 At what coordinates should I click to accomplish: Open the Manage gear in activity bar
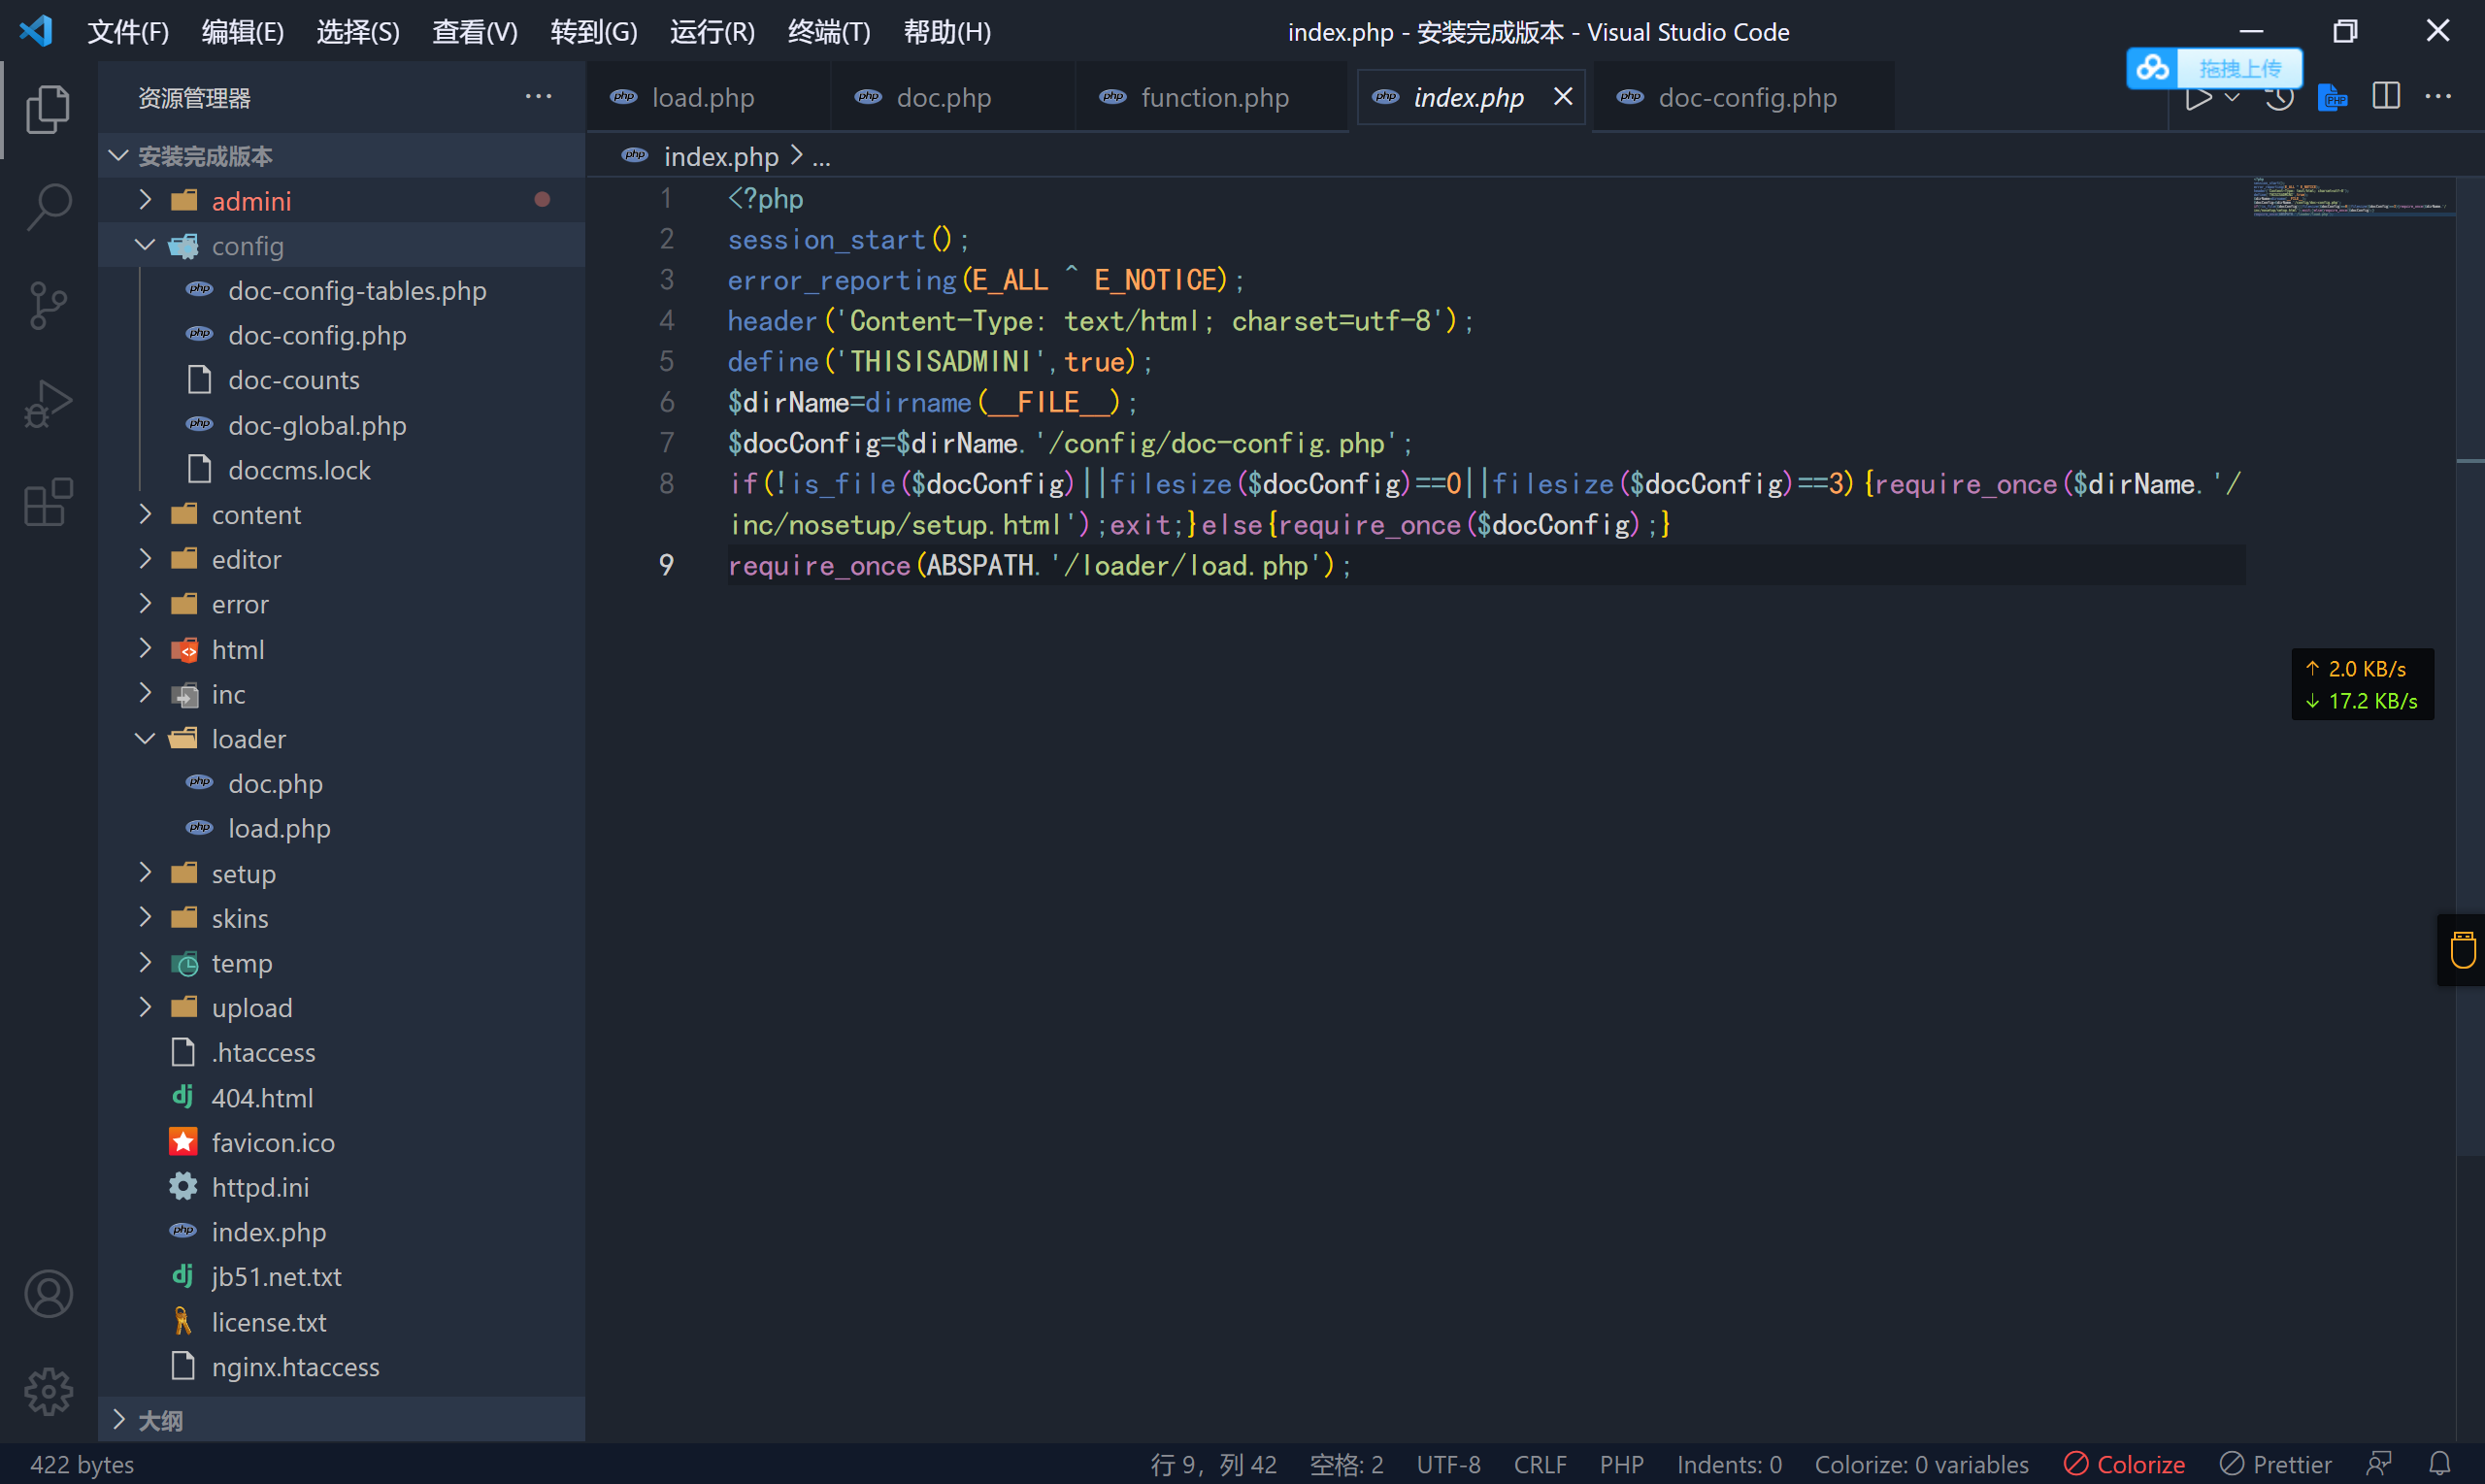coord(48,1391)
